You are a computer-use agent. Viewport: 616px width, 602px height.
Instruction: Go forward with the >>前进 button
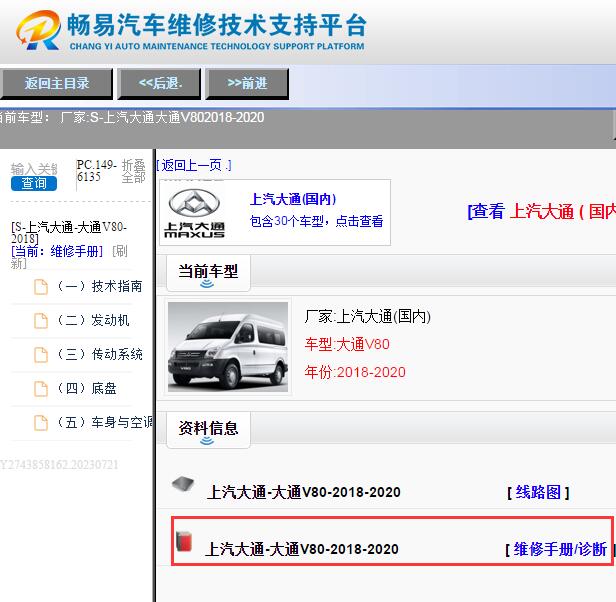247,83
